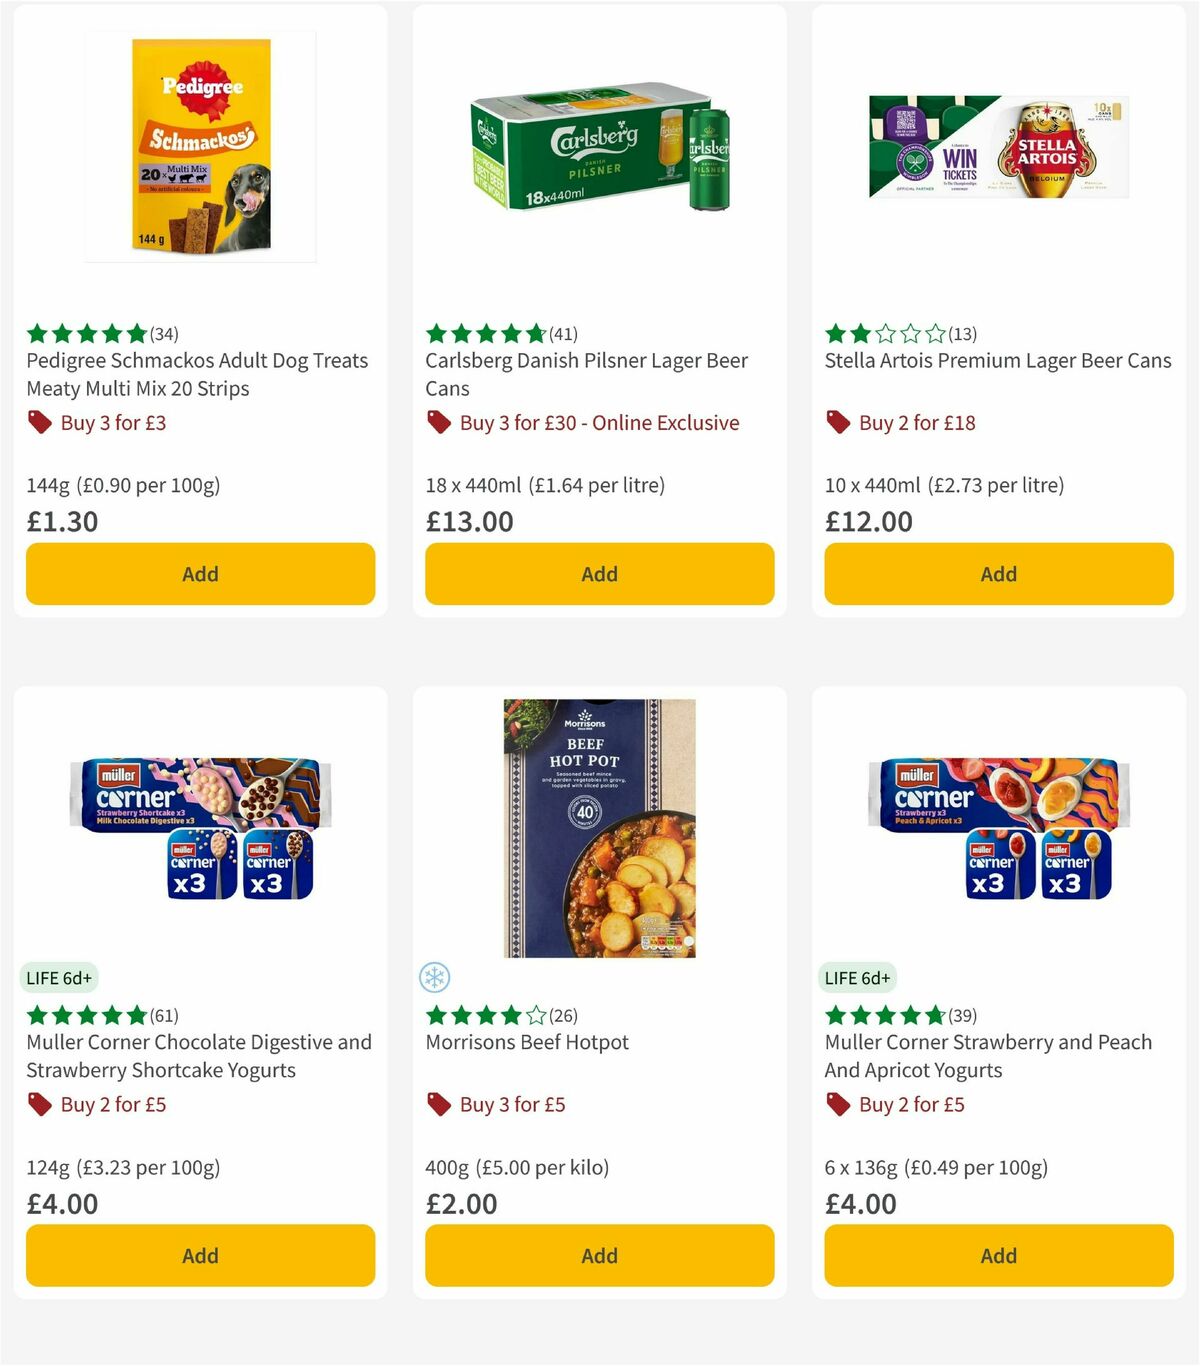The image size is (1200, 1366).
Task: Expand reviews via (13) count on Stella Artois
Action: pos(963,333)
